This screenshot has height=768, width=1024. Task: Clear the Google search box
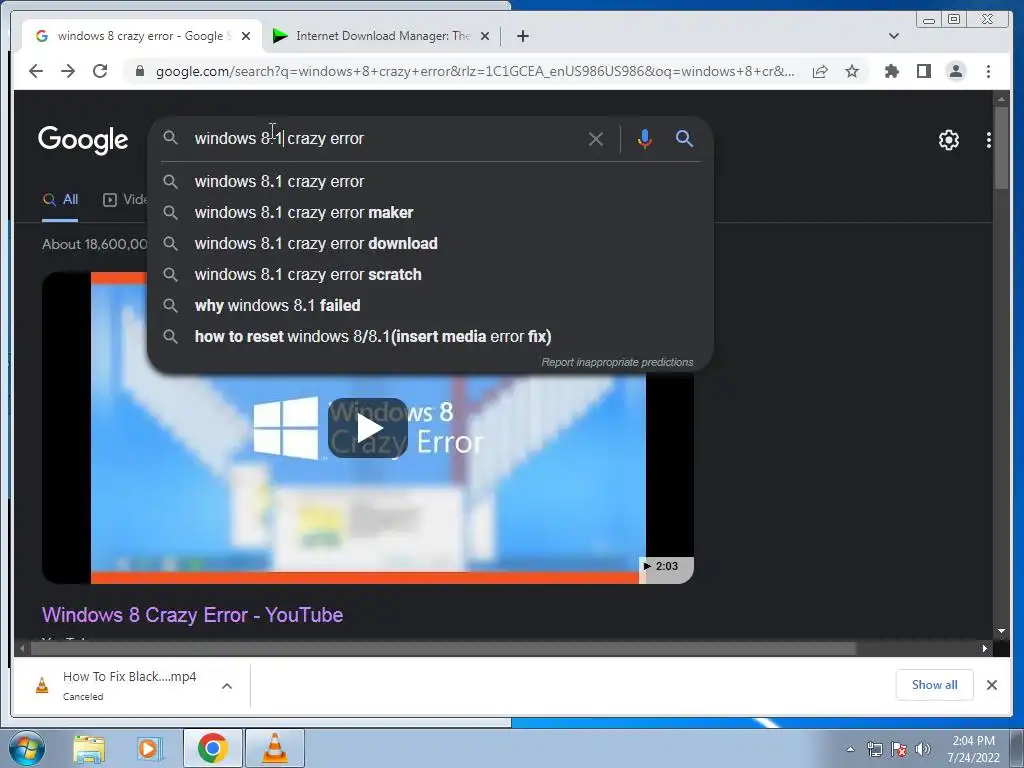pyautogui.click(x=596, y=139)
